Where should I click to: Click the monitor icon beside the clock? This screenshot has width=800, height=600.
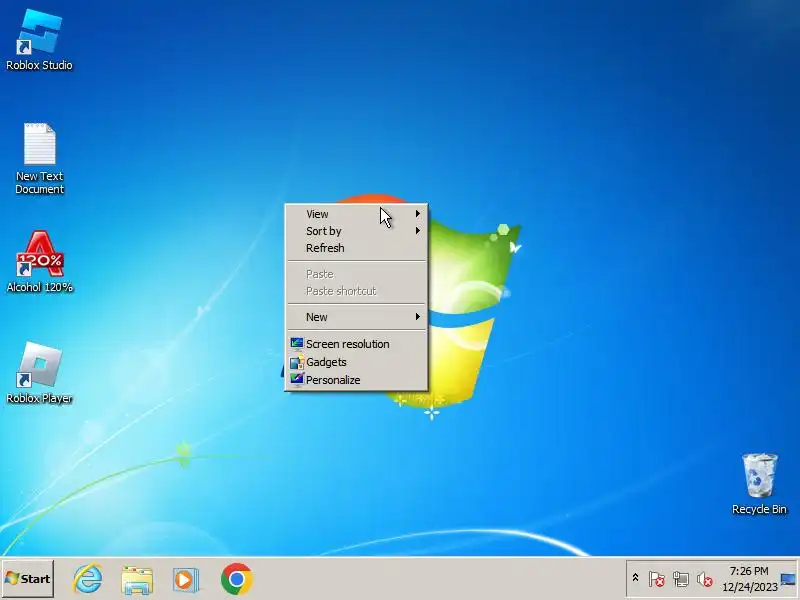click(788, 579)
